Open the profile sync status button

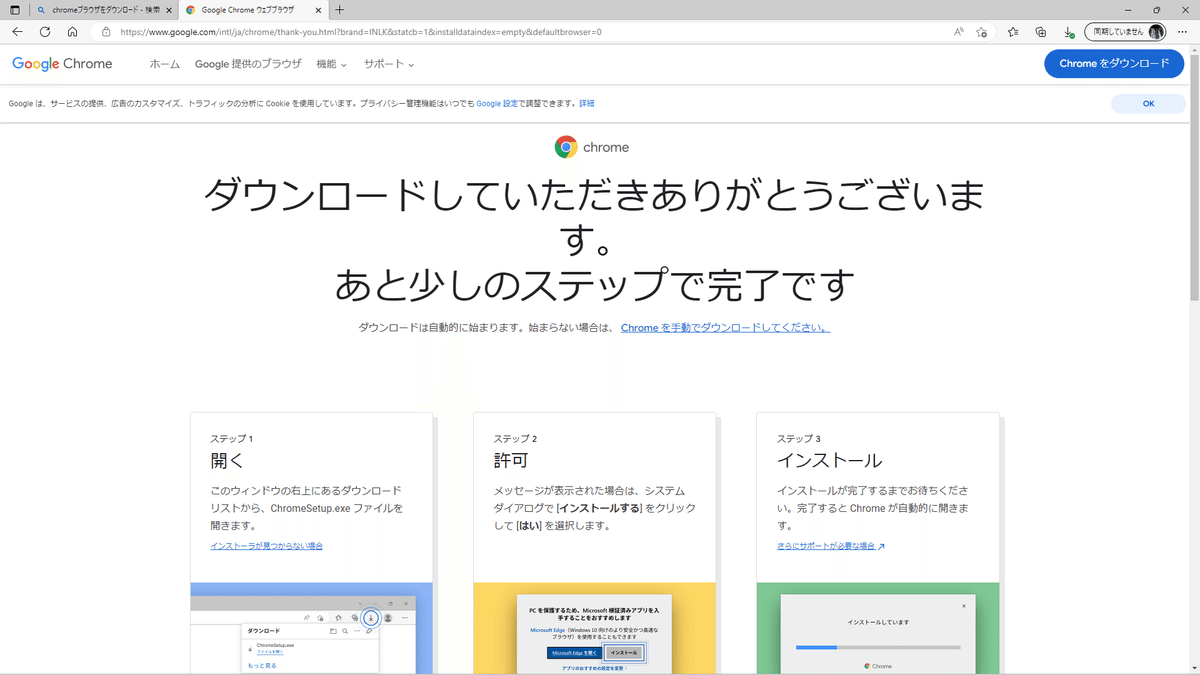[1125, 32]
